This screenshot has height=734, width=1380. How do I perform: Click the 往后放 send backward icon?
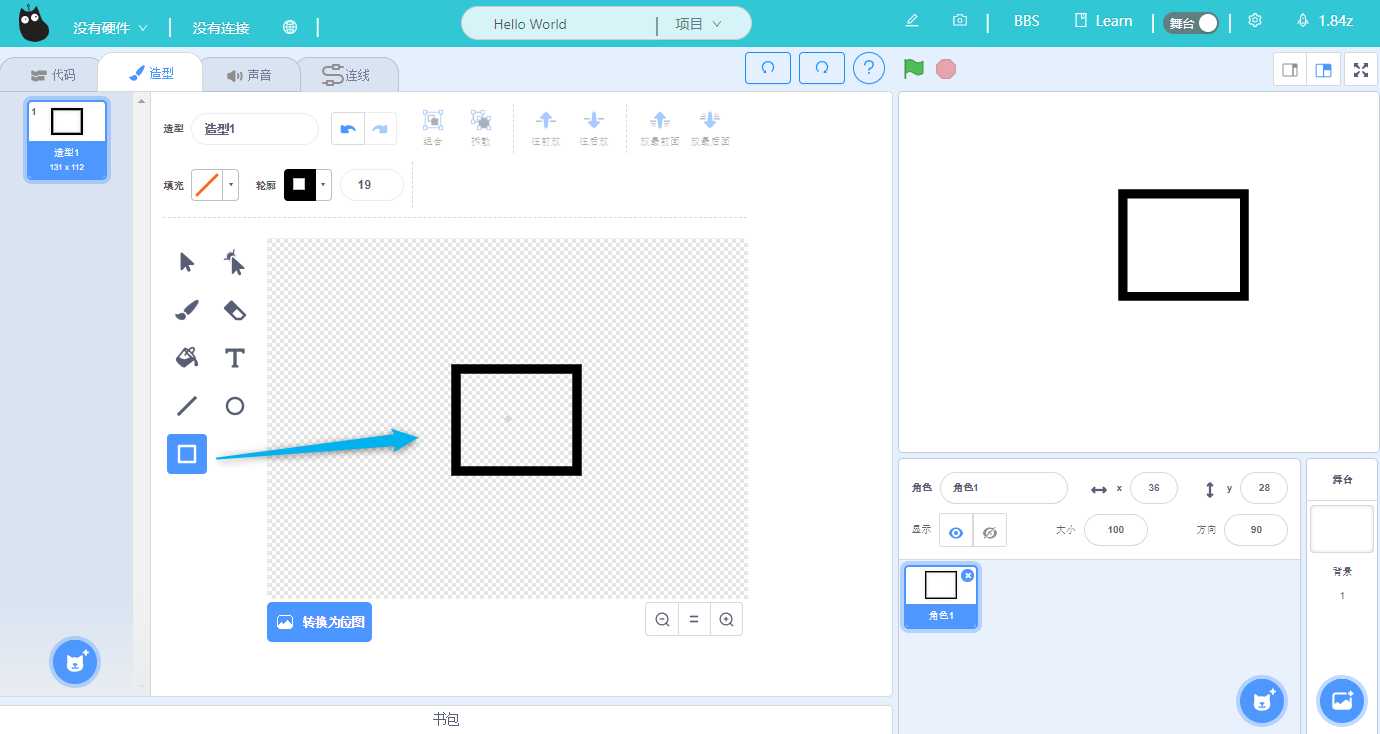coord(593,128)
